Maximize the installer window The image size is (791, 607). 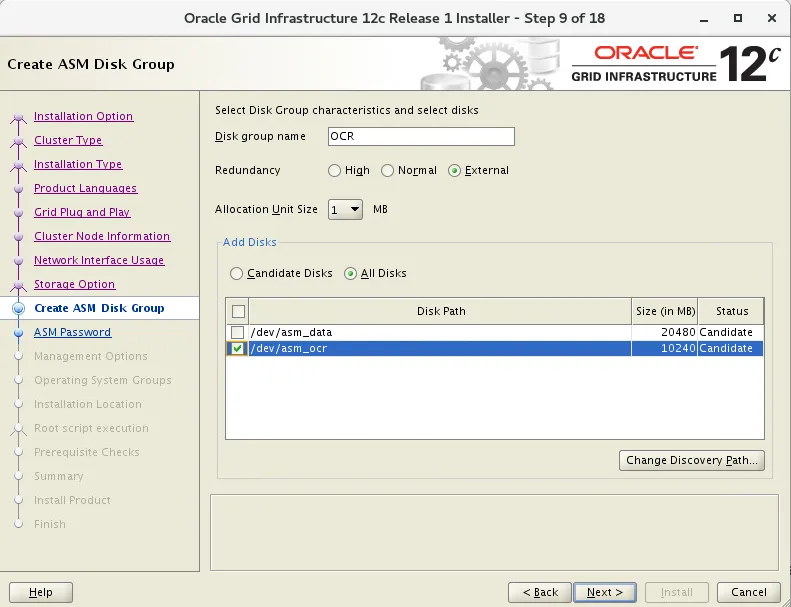point(738,18)
